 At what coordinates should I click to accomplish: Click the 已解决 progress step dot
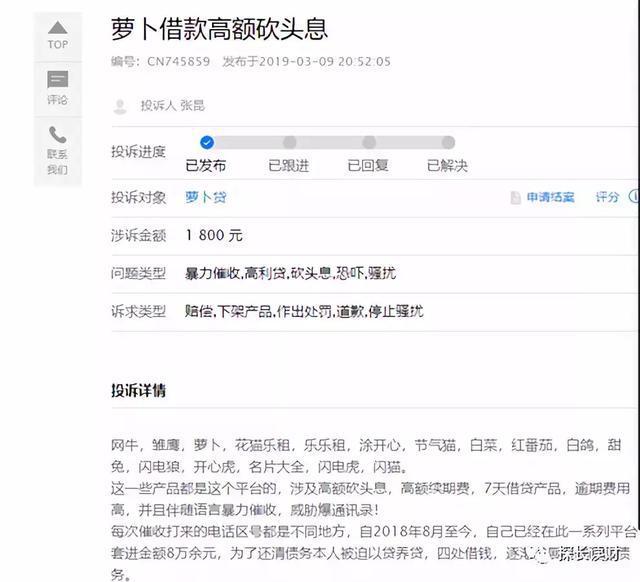click(448, 142)
